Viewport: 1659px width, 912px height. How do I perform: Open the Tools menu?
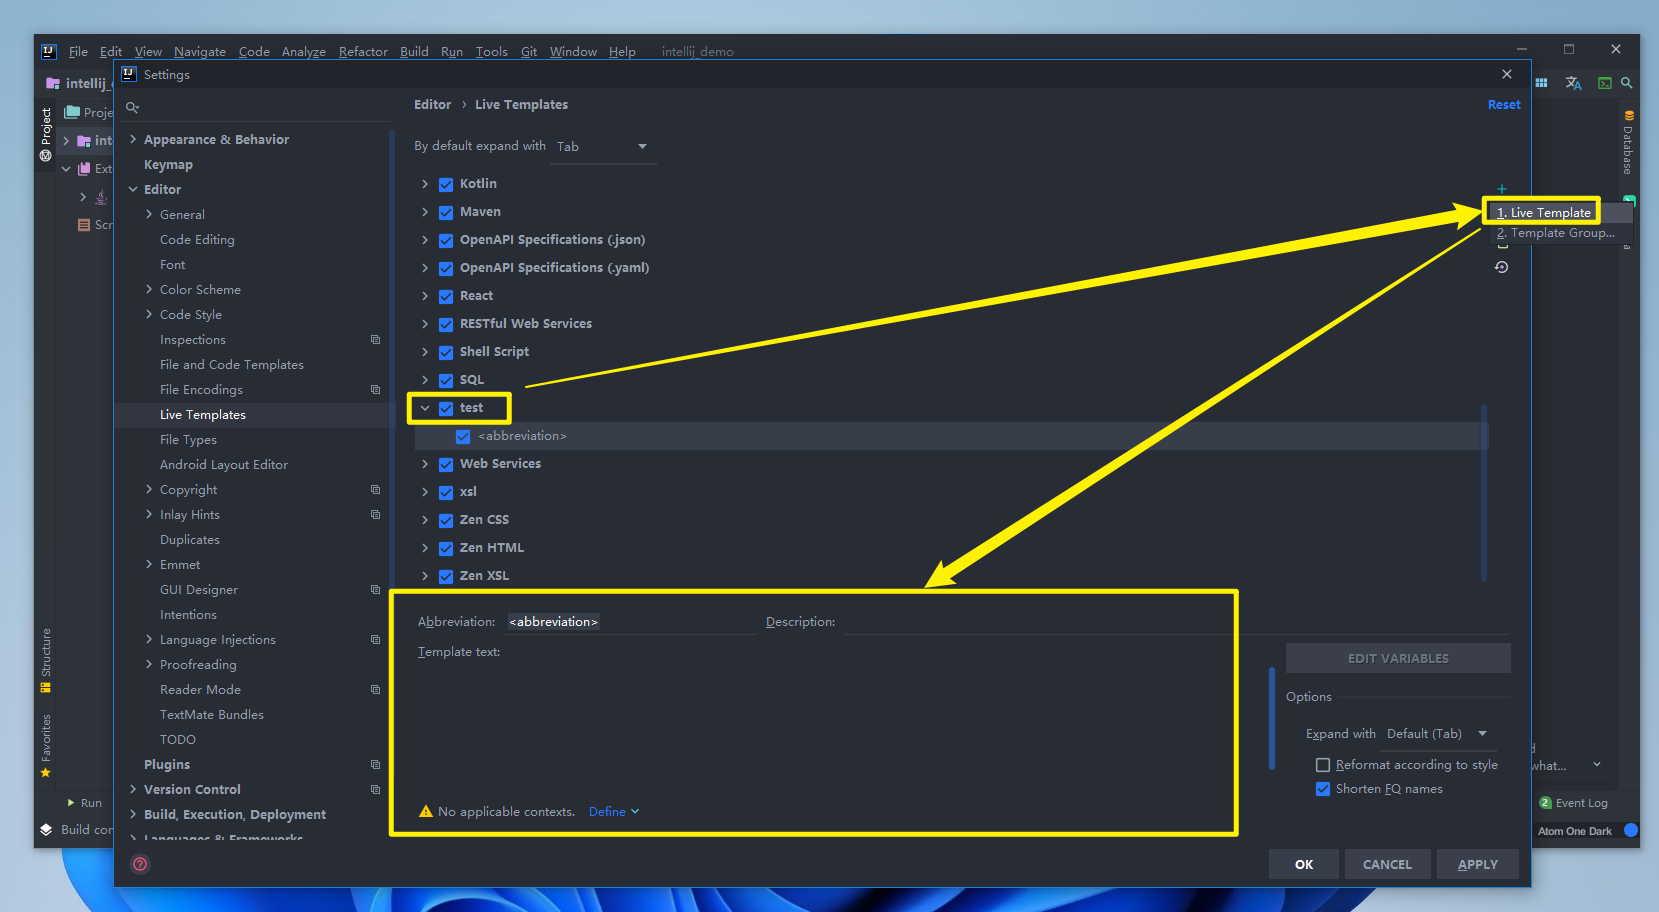(x=491, y=52)
